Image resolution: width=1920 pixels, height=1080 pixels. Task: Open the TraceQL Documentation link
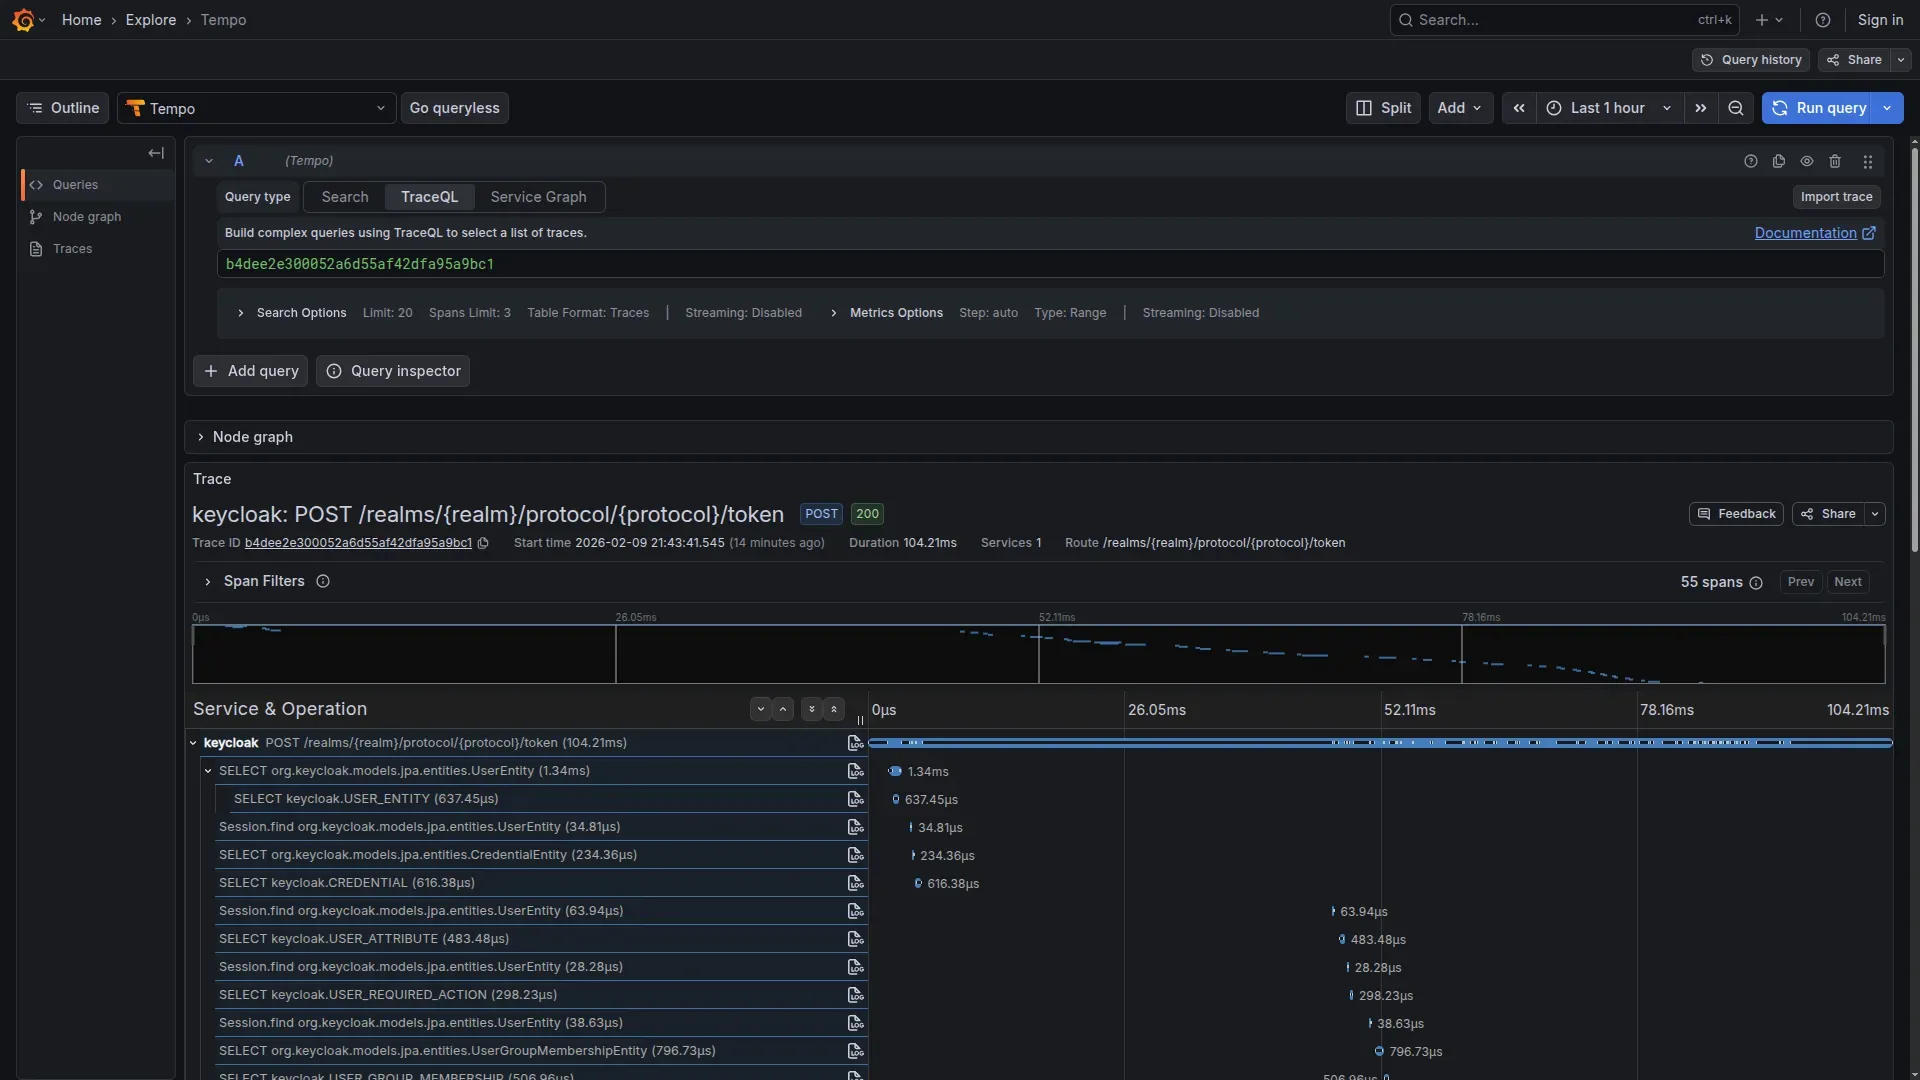click(1805, 233)
